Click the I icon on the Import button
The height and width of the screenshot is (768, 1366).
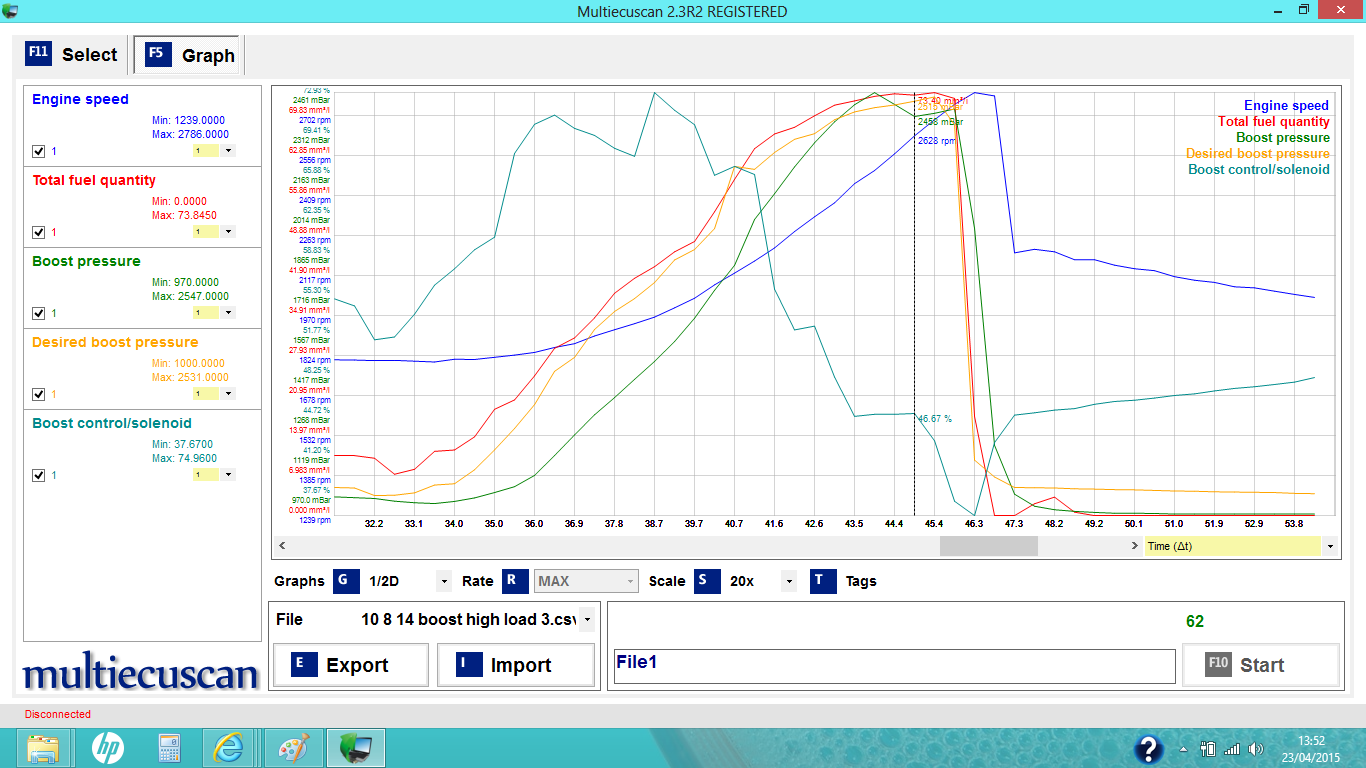click(x=469, y=664)
